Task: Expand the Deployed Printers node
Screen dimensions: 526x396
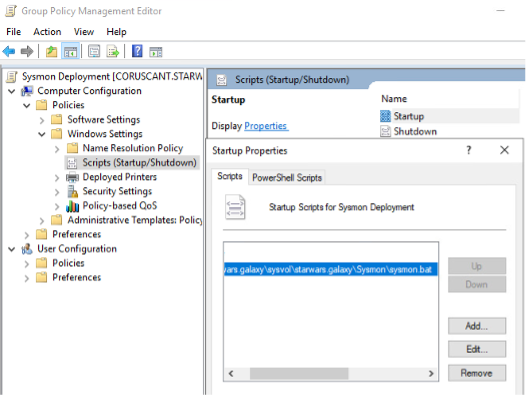Action: (57, 178)
